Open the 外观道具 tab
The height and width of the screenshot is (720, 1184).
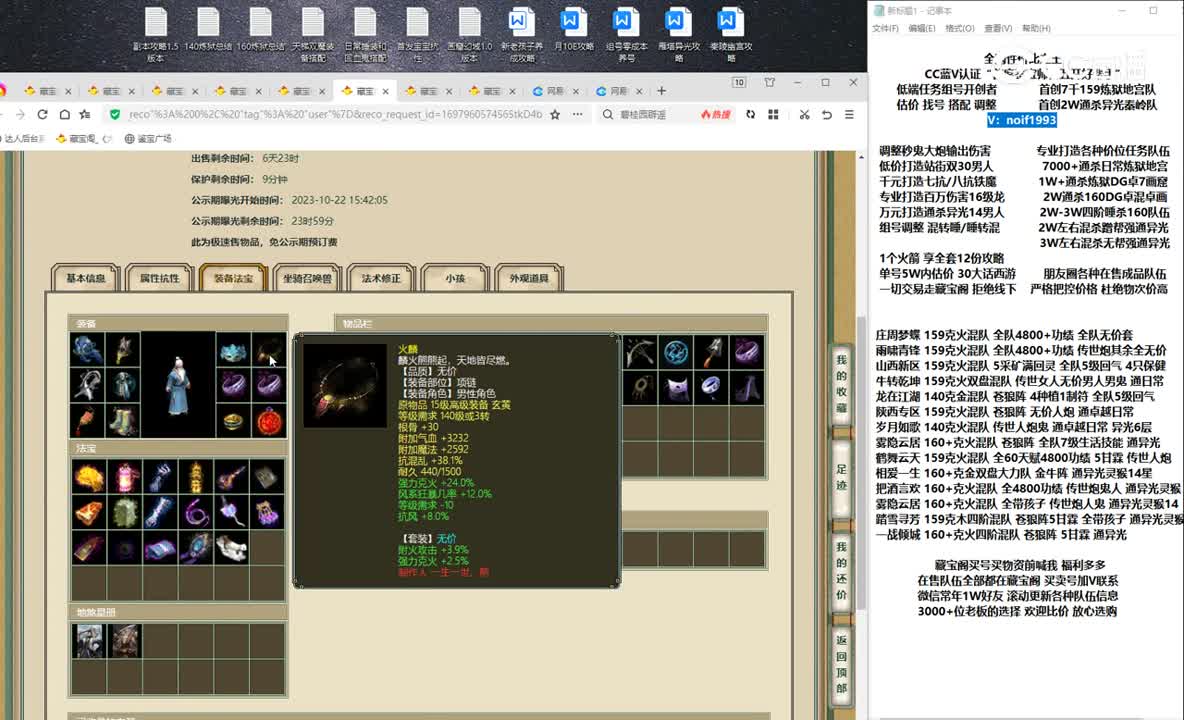pos(529,278)
